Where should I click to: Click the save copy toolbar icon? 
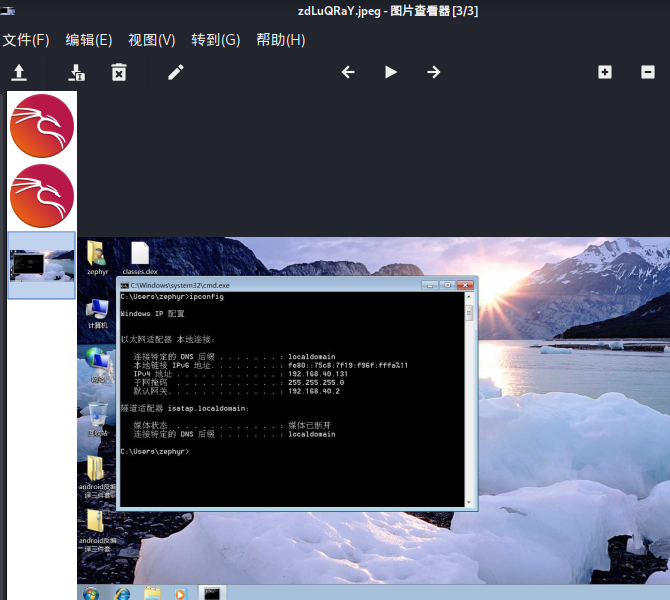click(x=76, y=72)
